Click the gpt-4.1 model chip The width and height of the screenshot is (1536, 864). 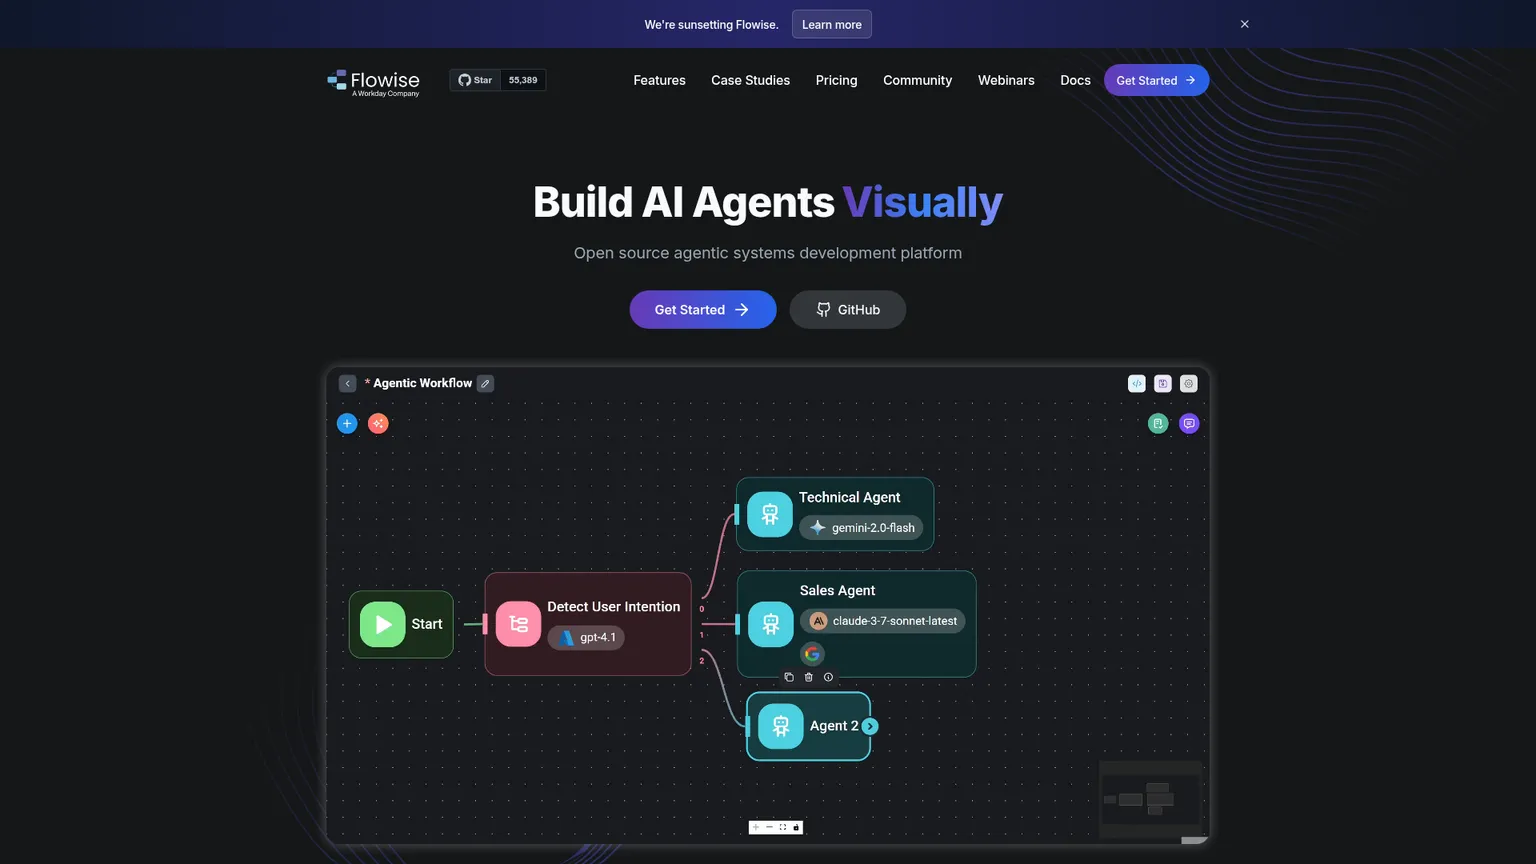(586, 637)
